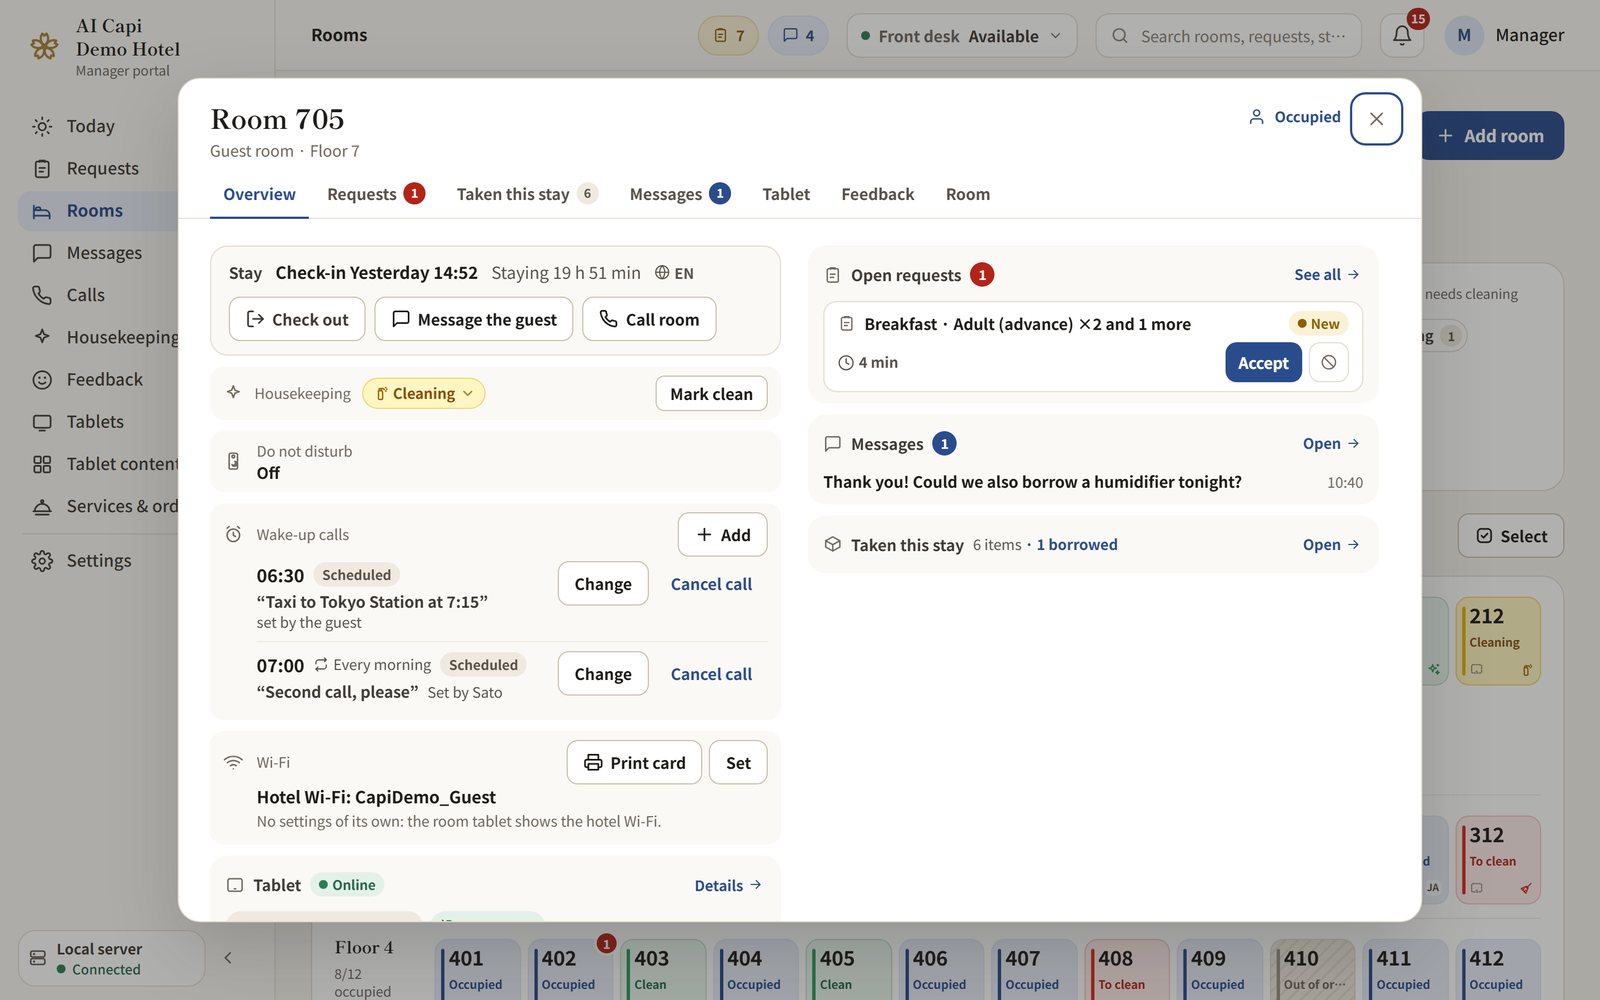
Task: Open Tablet Details link
Action: 728,886
